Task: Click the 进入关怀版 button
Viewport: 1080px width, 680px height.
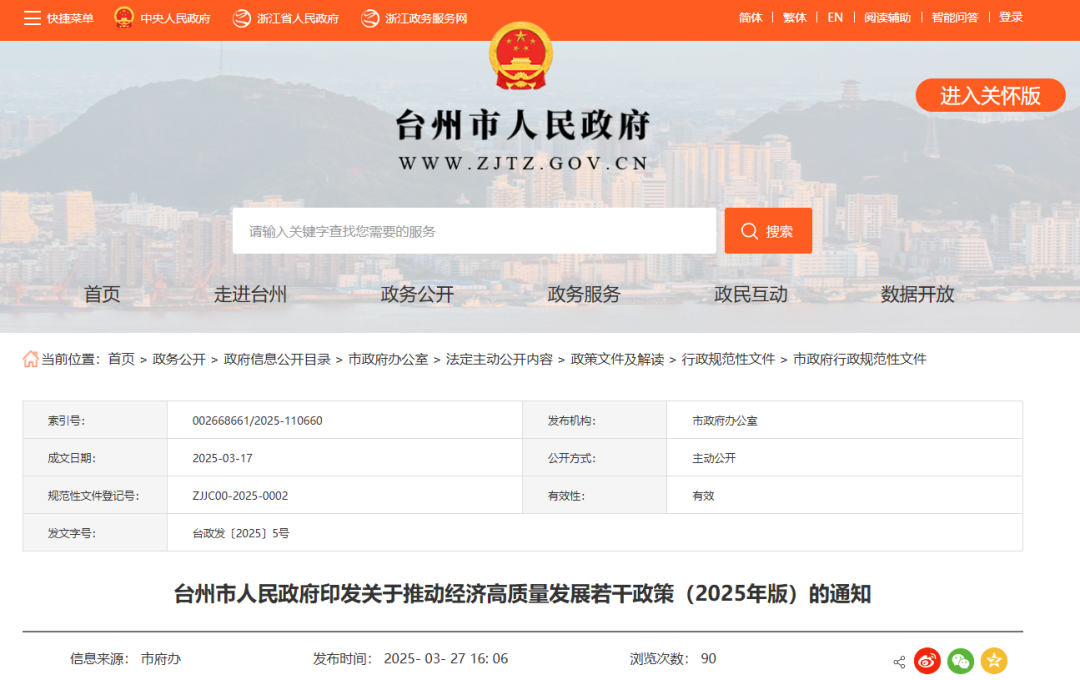Action: (989, 95)
